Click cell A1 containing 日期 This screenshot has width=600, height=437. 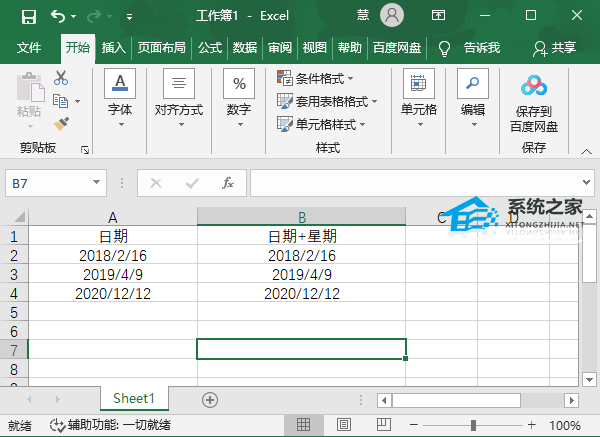[x=113, y=236]
